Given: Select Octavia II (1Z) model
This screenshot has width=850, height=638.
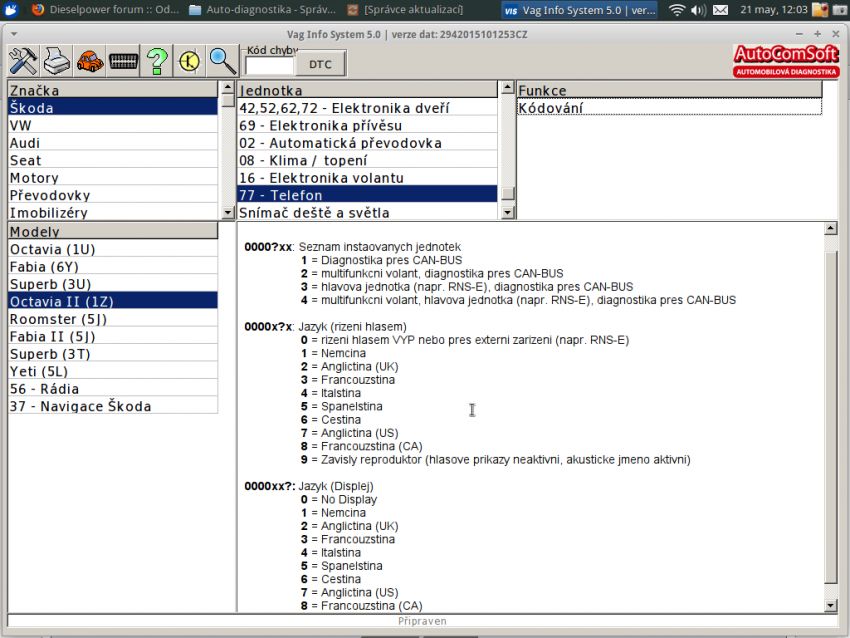Looking at the screenshot, I should (x=113, y=301).
